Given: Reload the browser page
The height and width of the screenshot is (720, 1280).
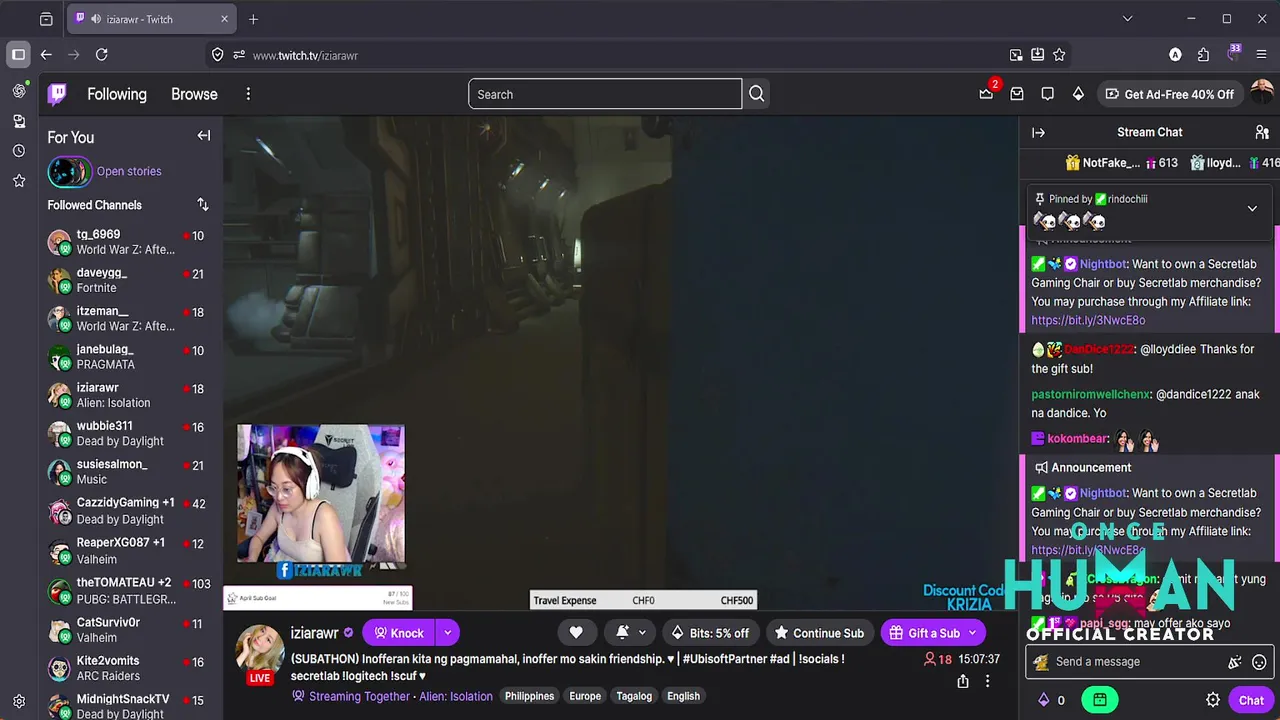Looking at the screenshot, I should [x=102, y=55].
